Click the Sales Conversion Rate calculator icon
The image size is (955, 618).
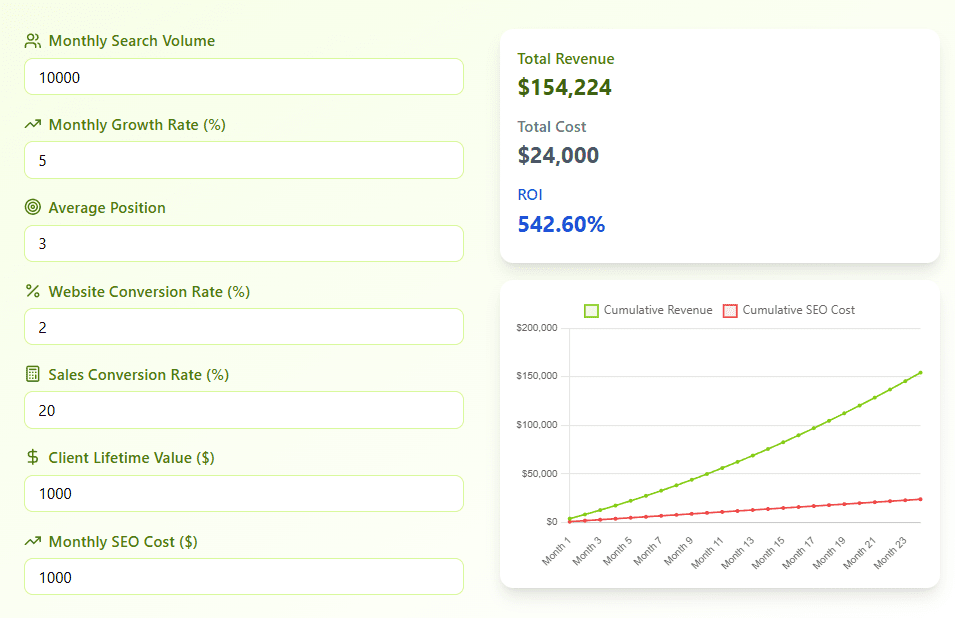31,374
